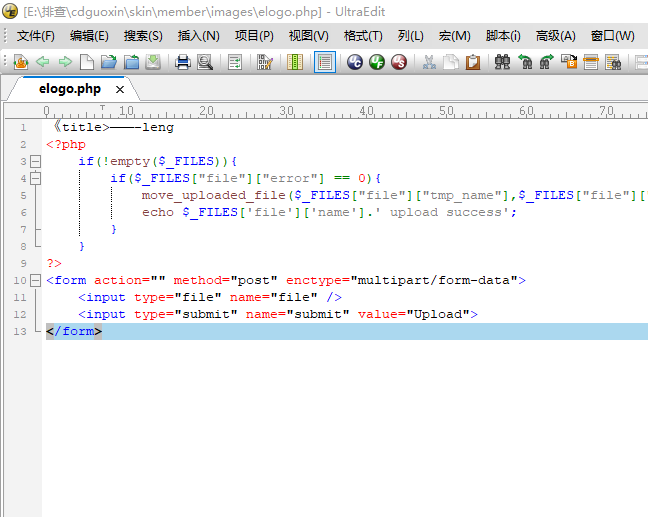
Task: Collapse the code fold at line 4
Action: coord(36,178)
